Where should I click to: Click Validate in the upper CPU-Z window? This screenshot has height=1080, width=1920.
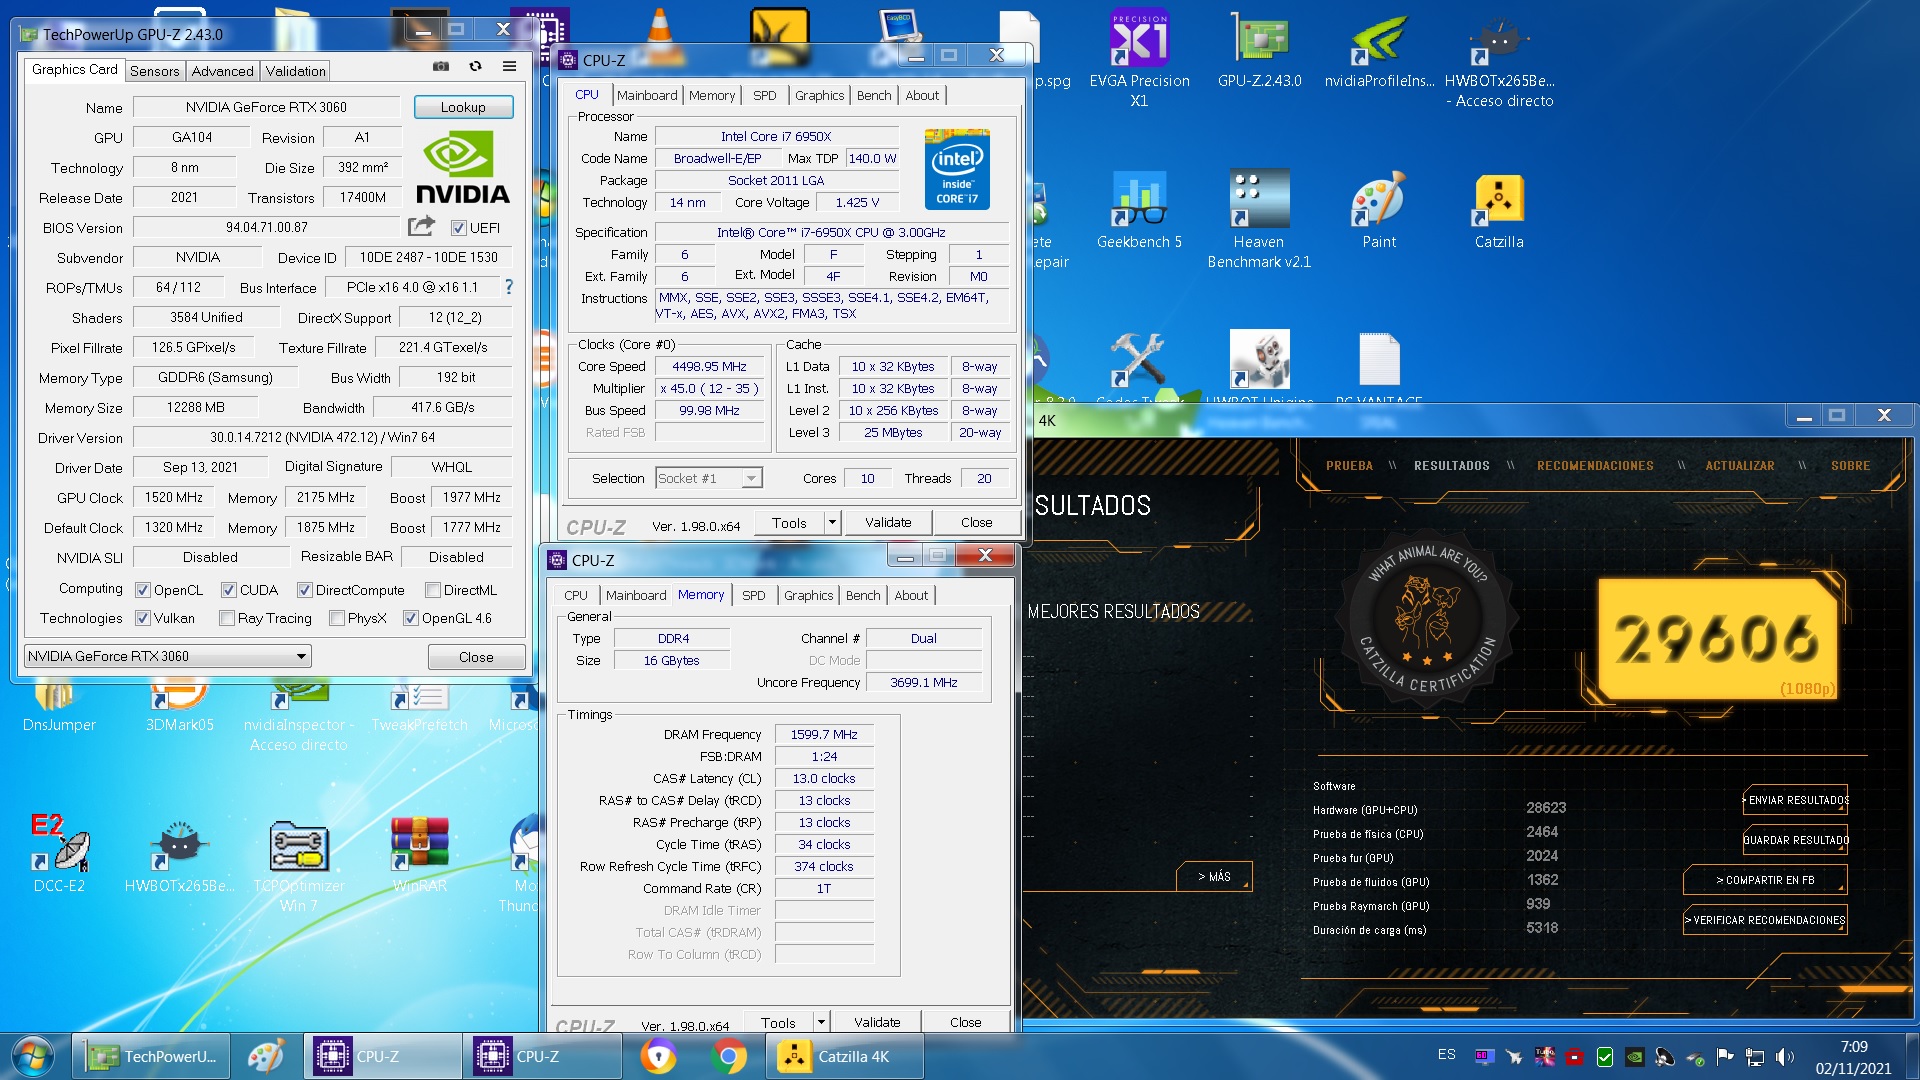888,522
